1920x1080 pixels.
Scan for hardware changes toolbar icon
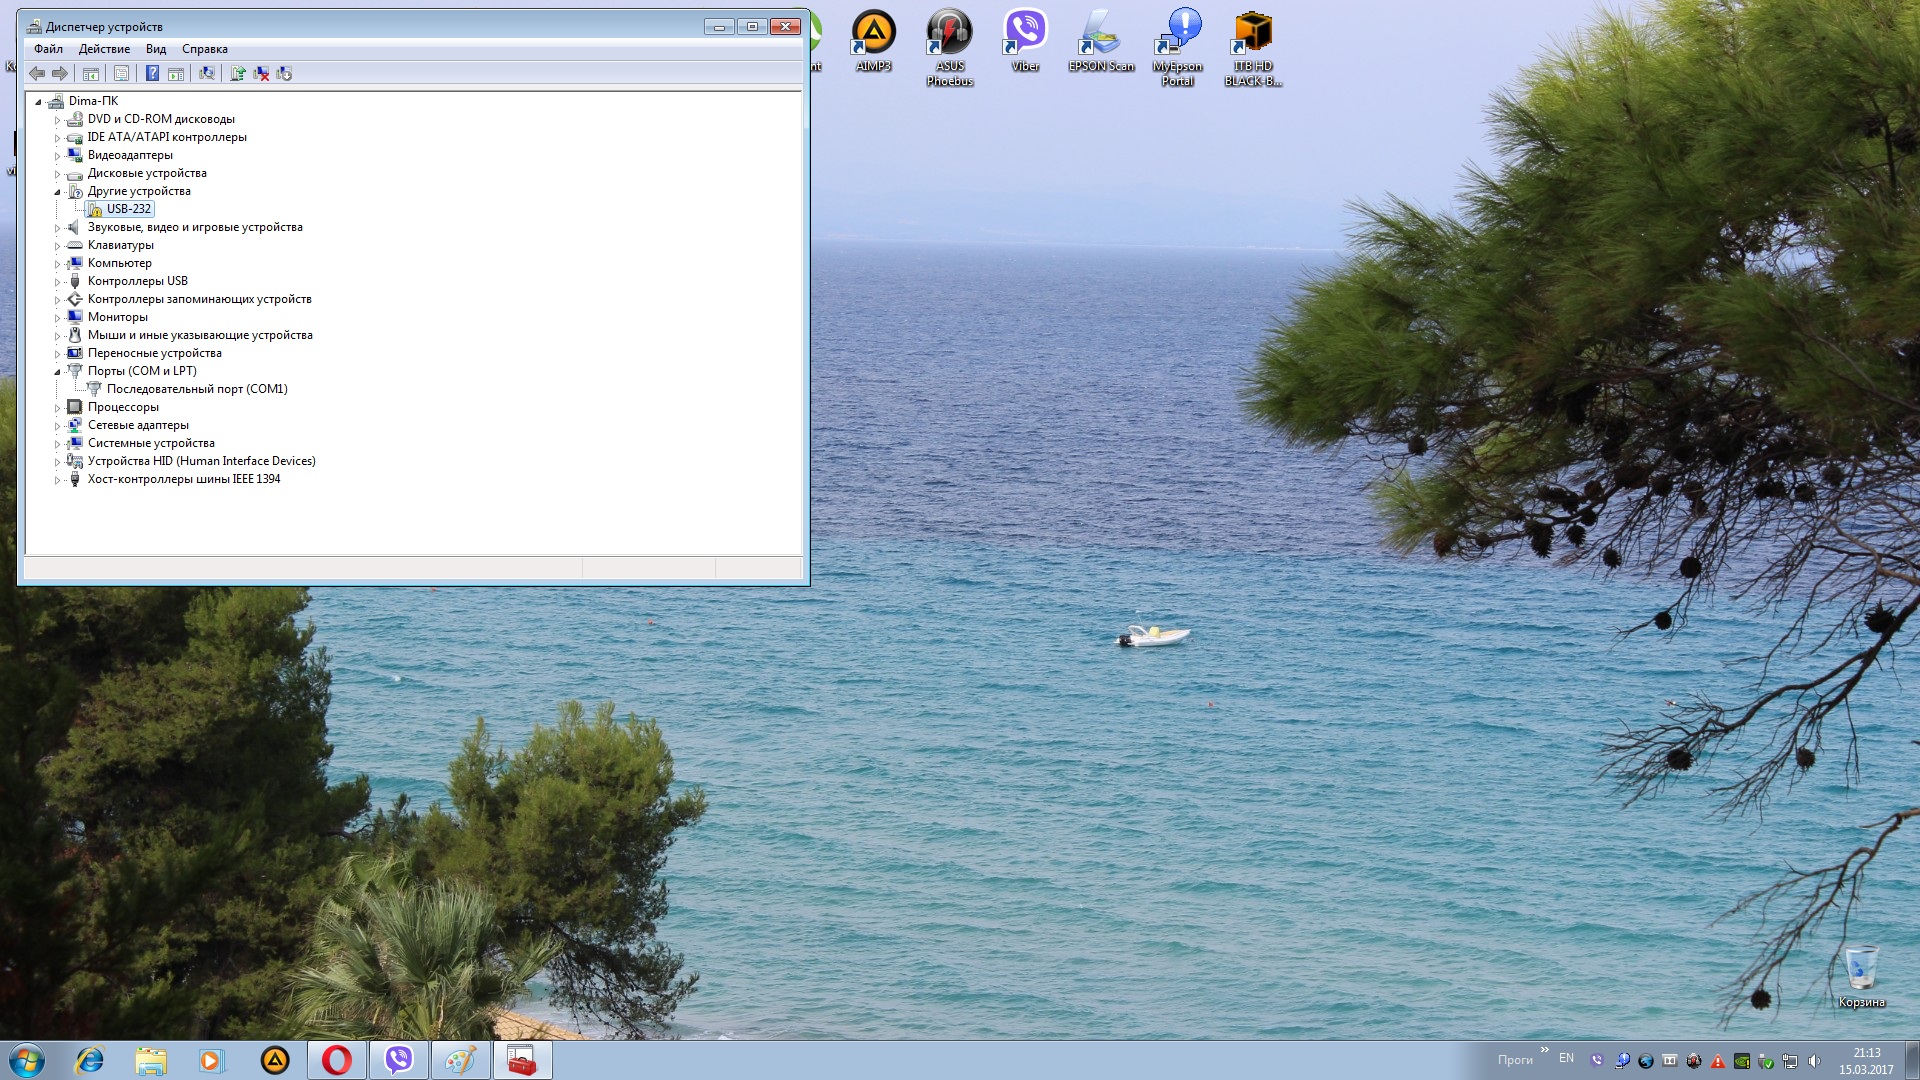coord(207,73)
